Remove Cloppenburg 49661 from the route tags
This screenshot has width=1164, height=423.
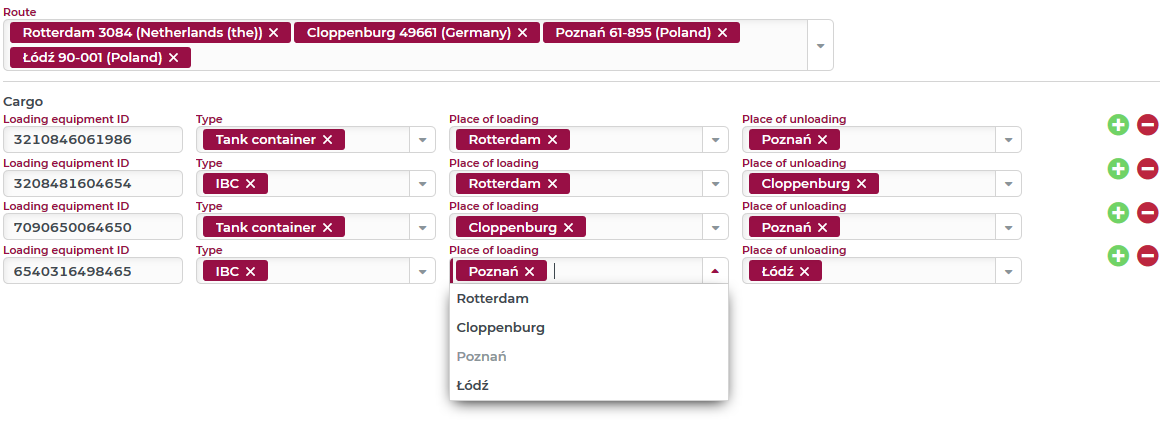pos(523,33)
